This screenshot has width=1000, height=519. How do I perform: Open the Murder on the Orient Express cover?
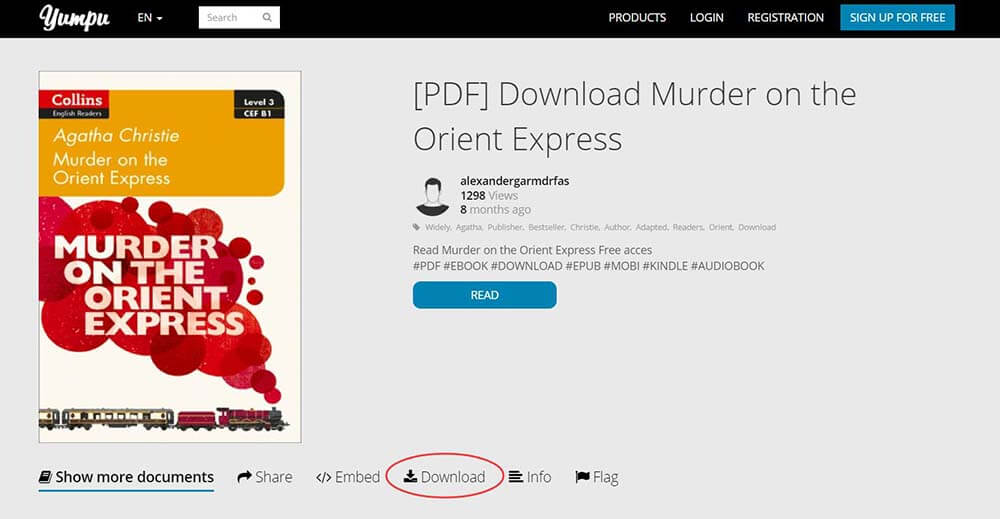coord(170,256)
